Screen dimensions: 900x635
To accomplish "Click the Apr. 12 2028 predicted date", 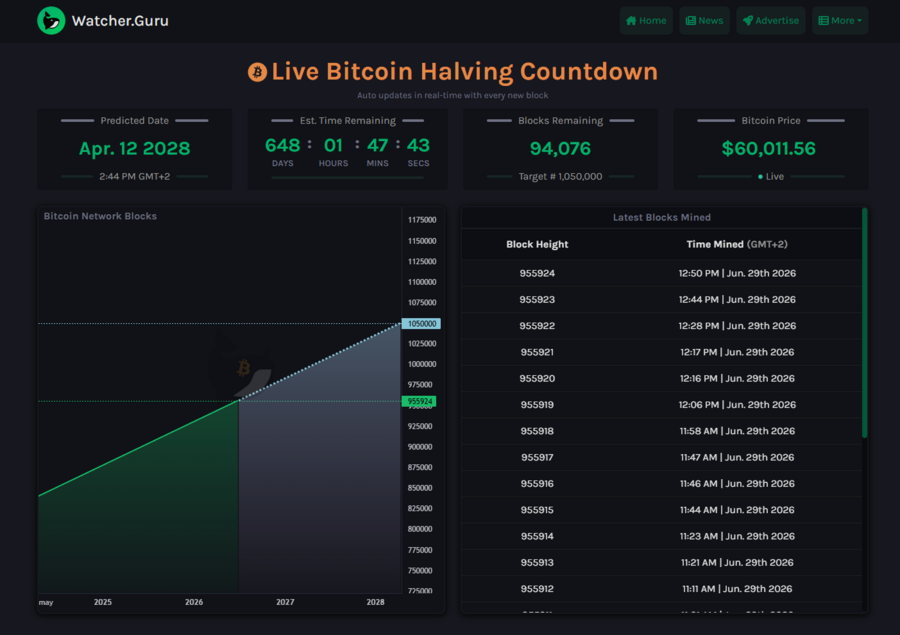I will [x=134, y=149].
